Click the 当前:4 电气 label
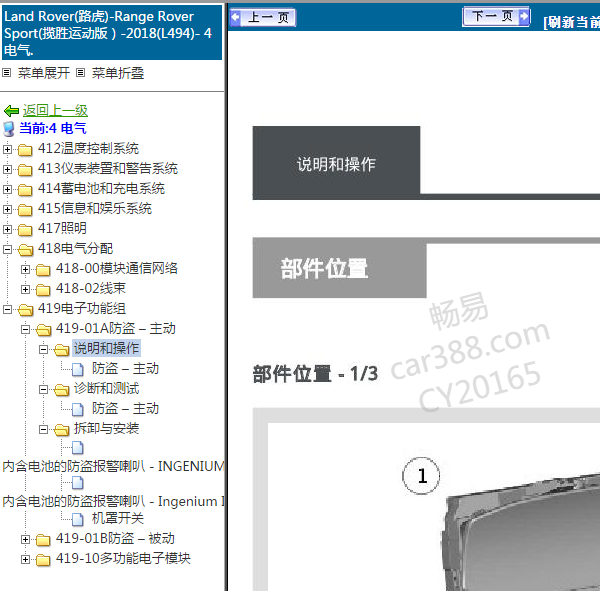Viewport: 600px width, 591px height. (53, 128)
